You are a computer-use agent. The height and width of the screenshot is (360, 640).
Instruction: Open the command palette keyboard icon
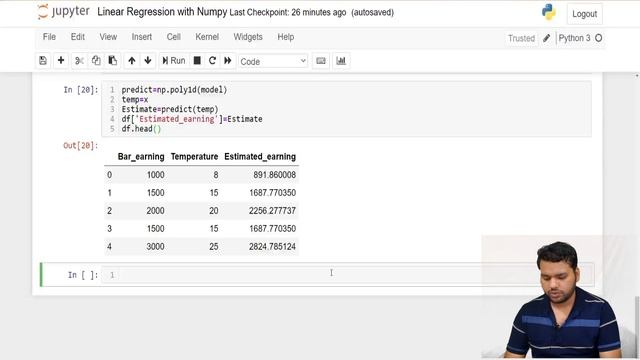(x=321, y=61)
